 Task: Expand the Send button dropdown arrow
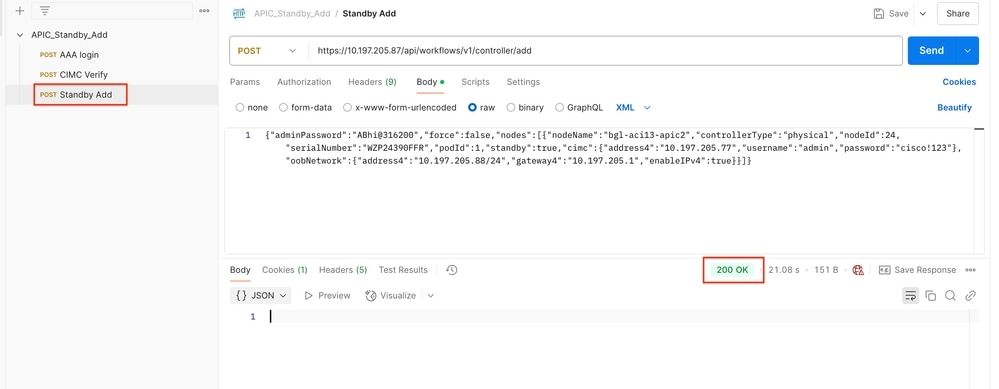(x=968, y=51)
